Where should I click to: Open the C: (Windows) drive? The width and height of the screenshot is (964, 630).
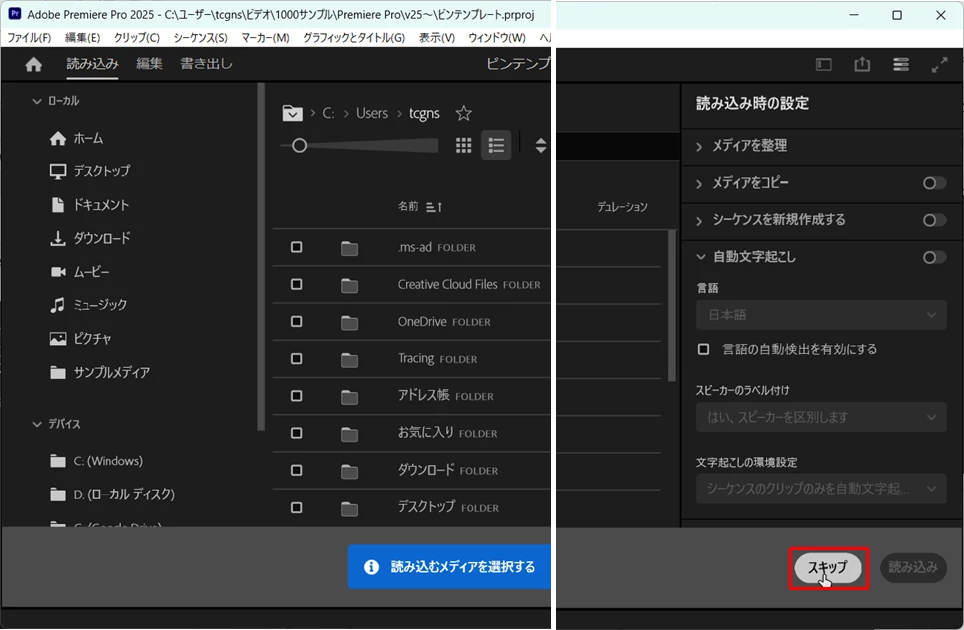pyautogui.click(x=96, y=461)
